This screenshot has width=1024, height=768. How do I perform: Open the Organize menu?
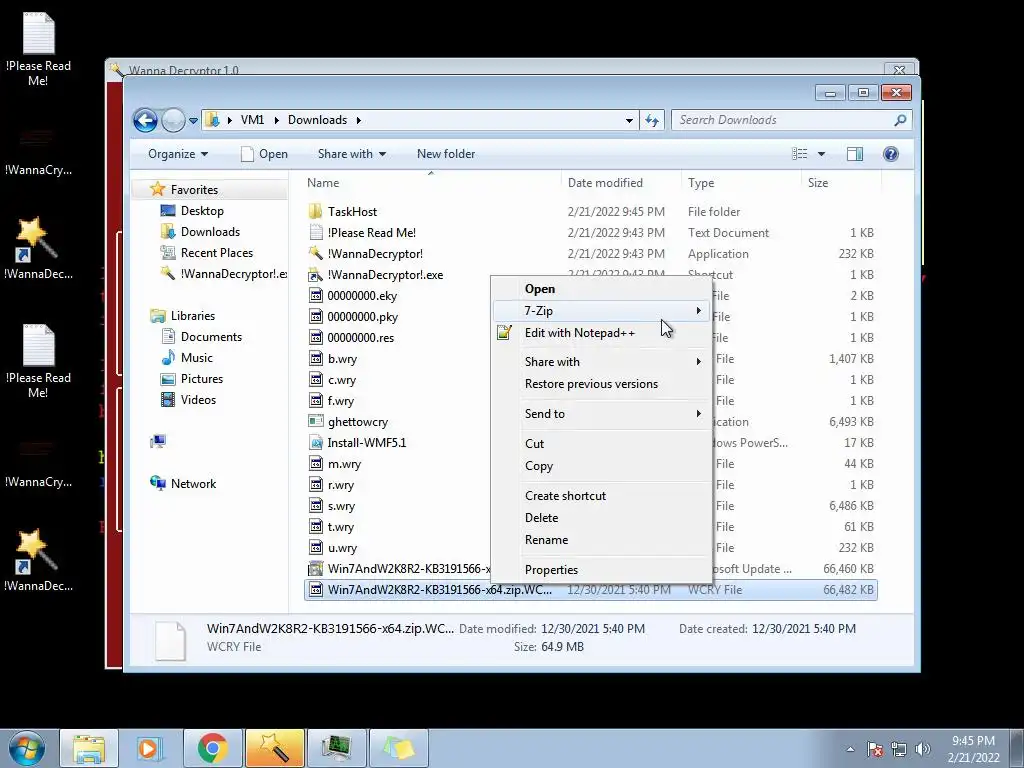point(178,154)
